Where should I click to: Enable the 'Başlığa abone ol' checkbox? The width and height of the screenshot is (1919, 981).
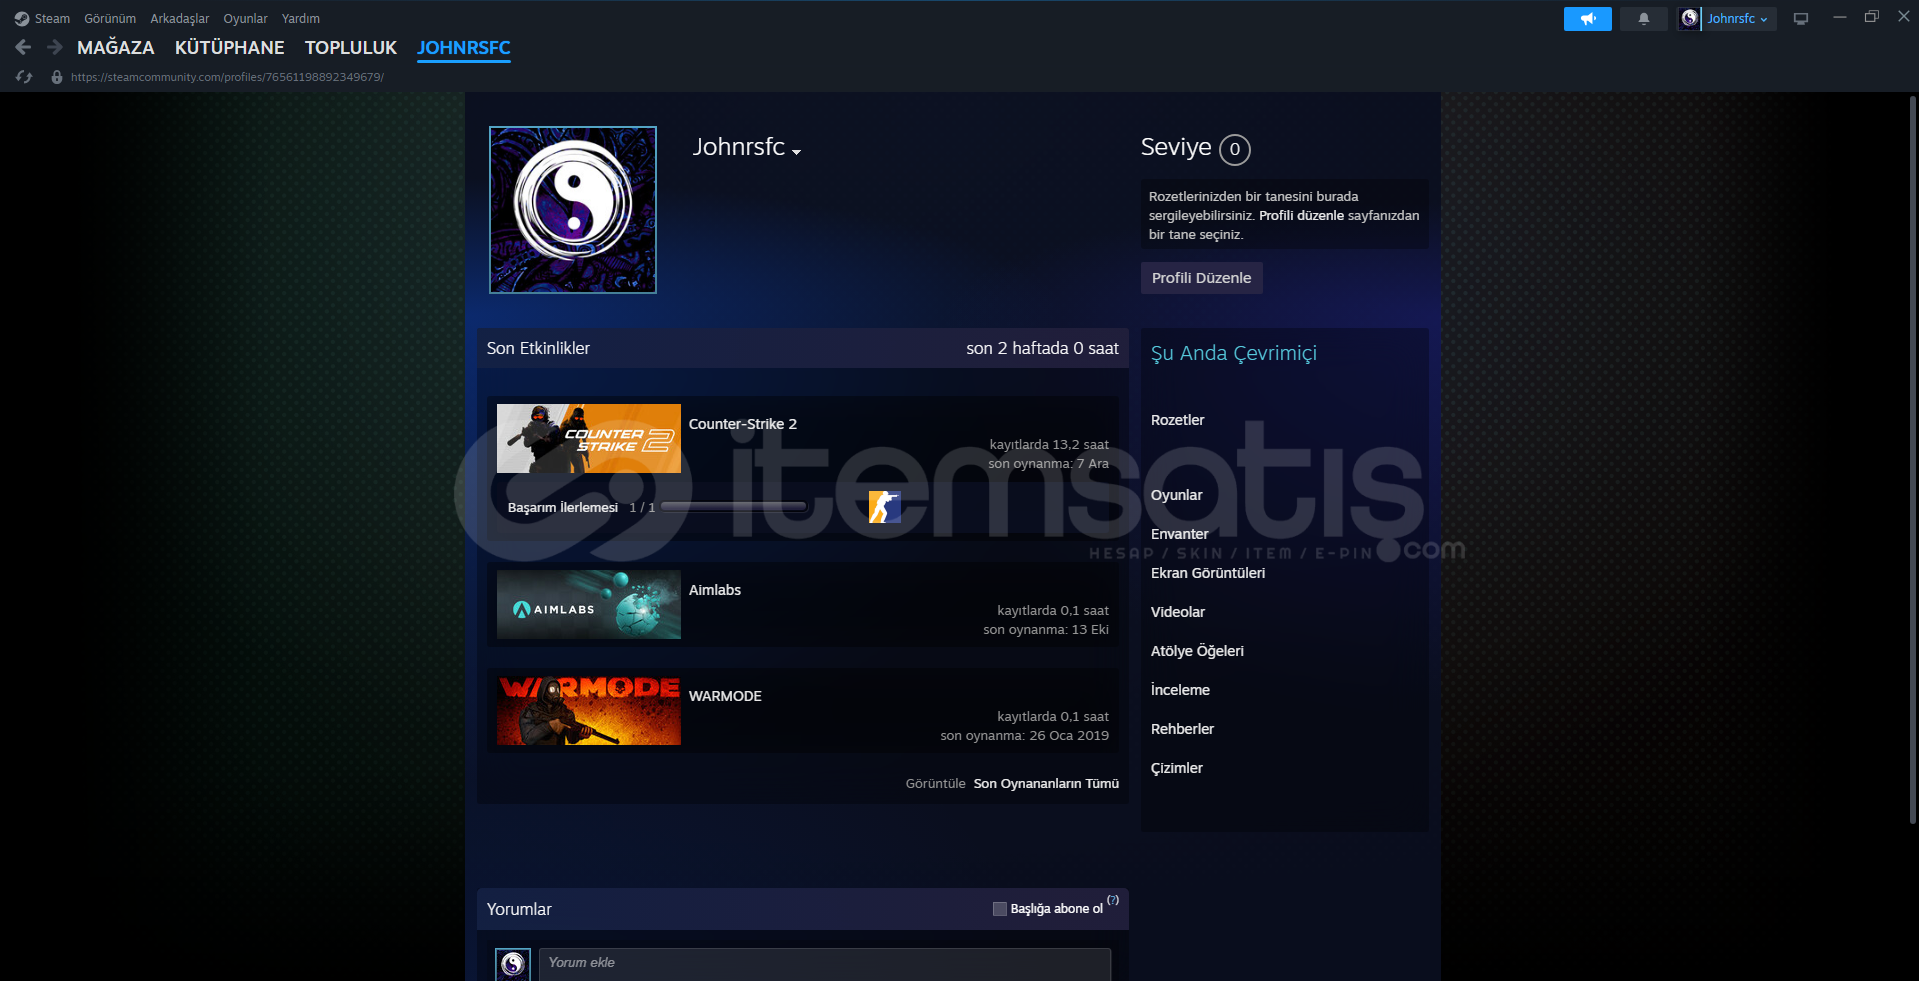[x=999, y=909]
